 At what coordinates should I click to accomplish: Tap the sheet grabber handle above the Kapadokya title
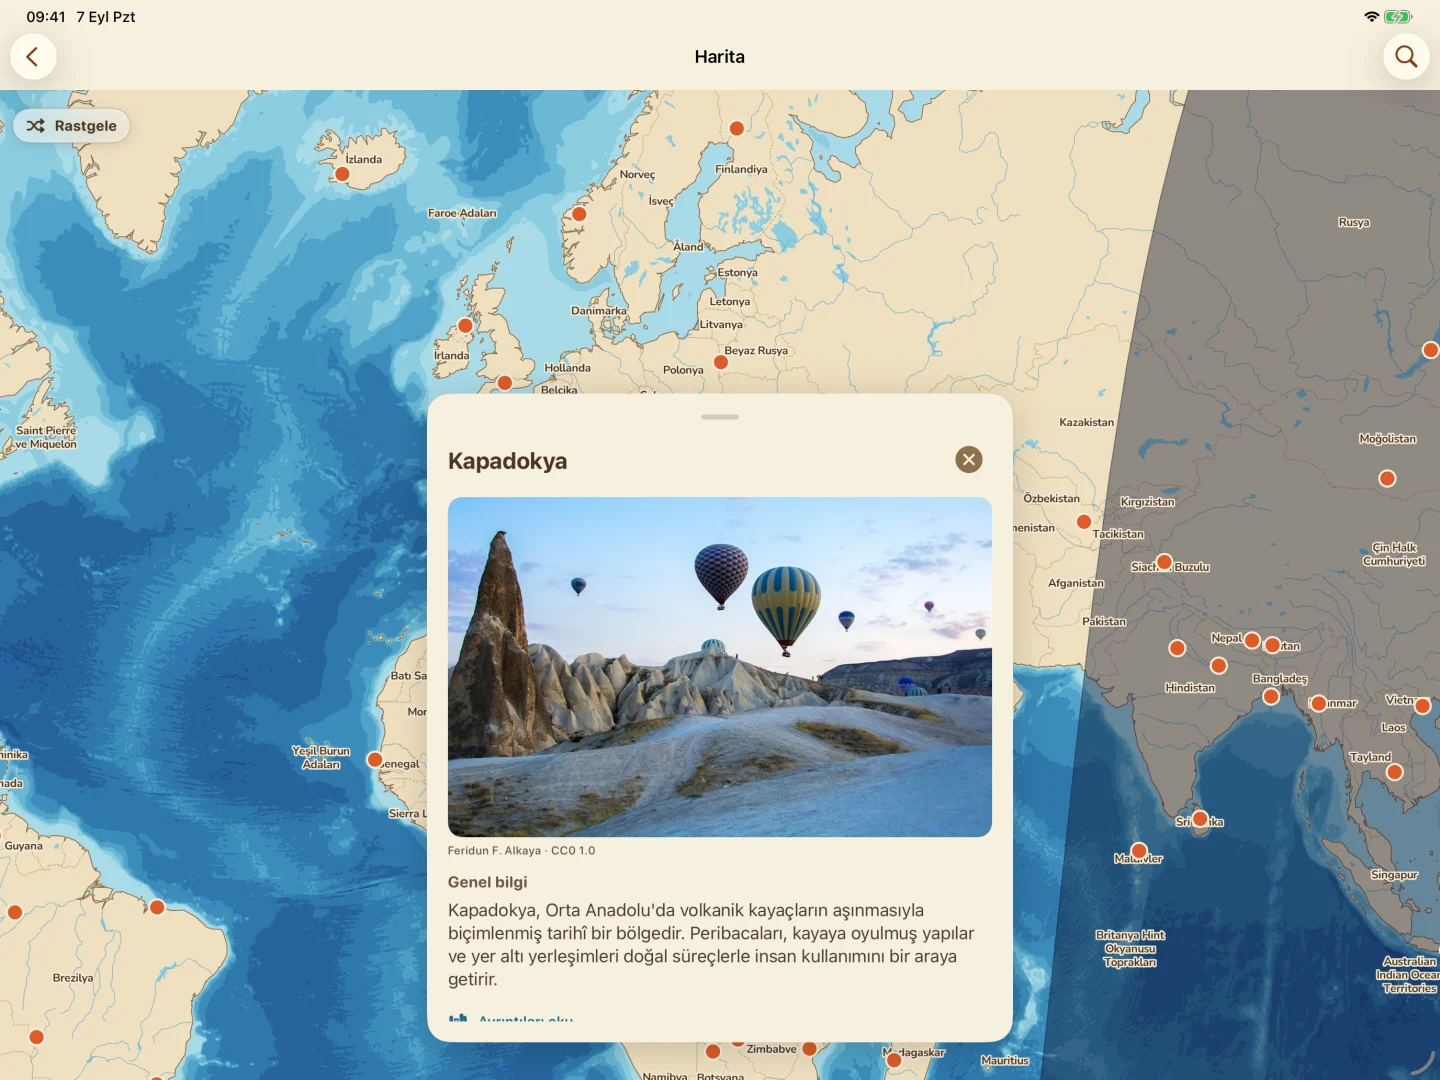pos(720,417)
